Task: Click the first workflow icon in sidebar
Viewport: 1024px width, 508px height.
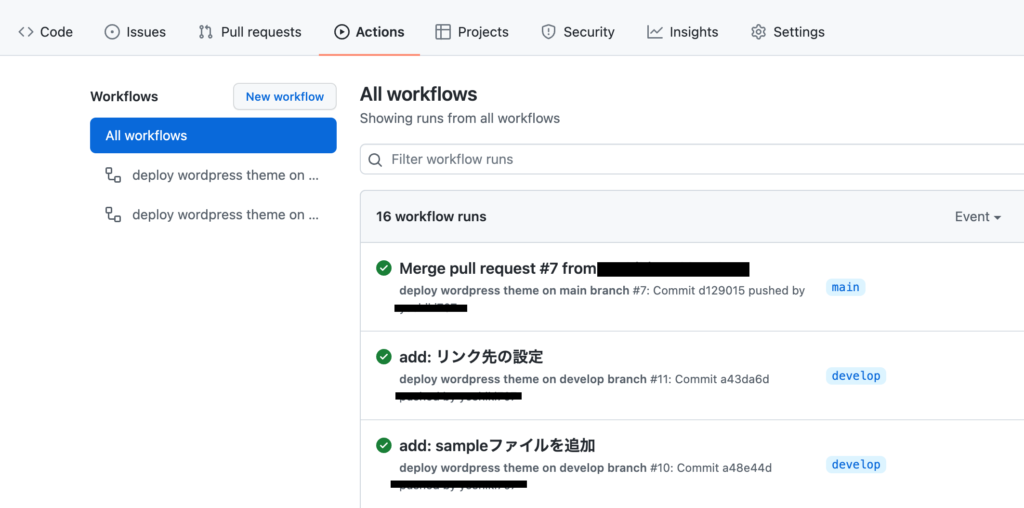Action: (x=113, y=175)
